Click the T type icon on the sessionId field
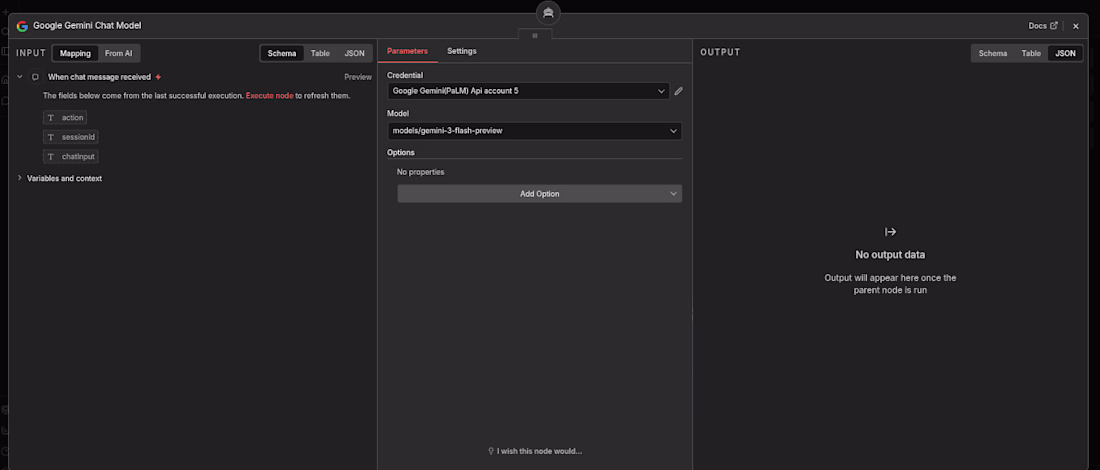Screen dimensions: 1100x470 51,137
